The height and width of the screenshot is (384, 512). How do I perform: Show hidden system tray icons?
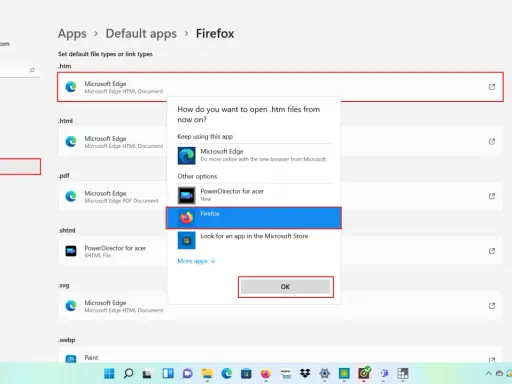click(488, 374)
